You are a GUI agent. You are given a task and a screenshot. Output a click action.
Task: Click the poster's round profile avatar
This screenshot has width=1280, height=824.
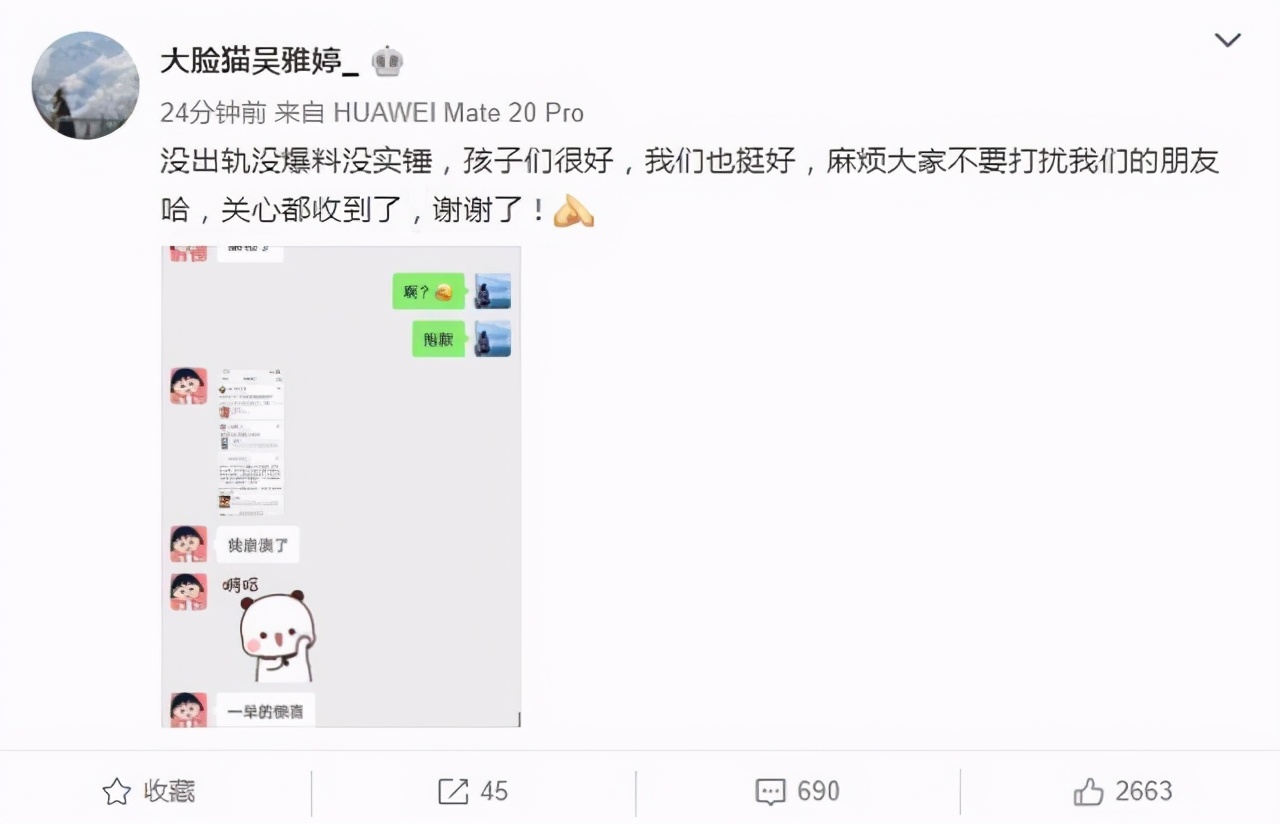pyautogui.click(x=85, y=85)
